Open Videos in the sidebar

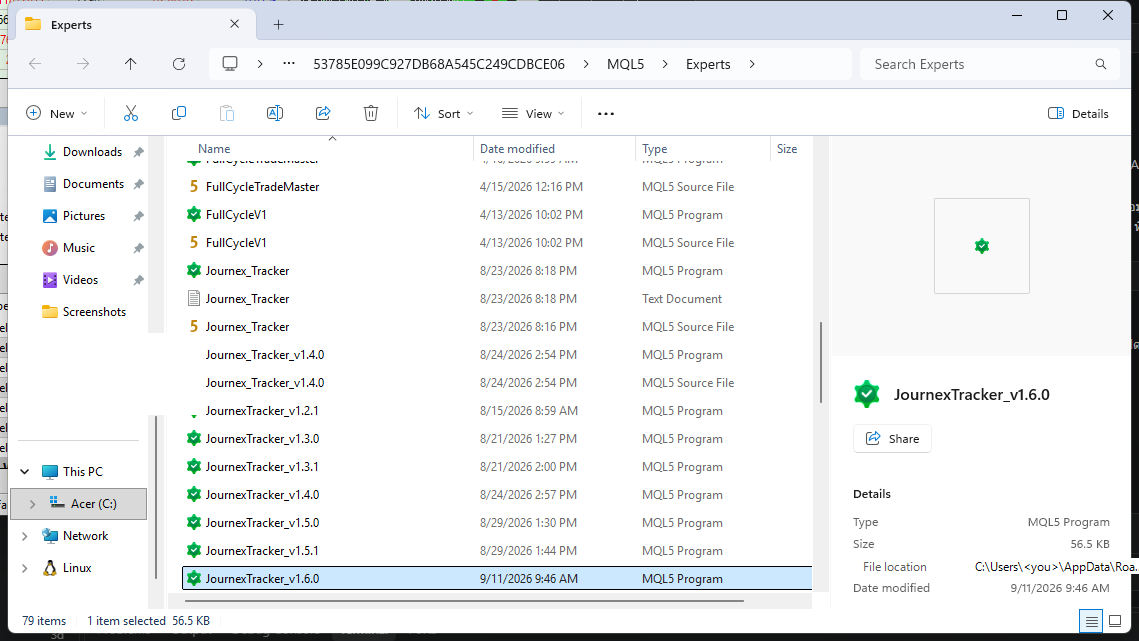[80, 280]
